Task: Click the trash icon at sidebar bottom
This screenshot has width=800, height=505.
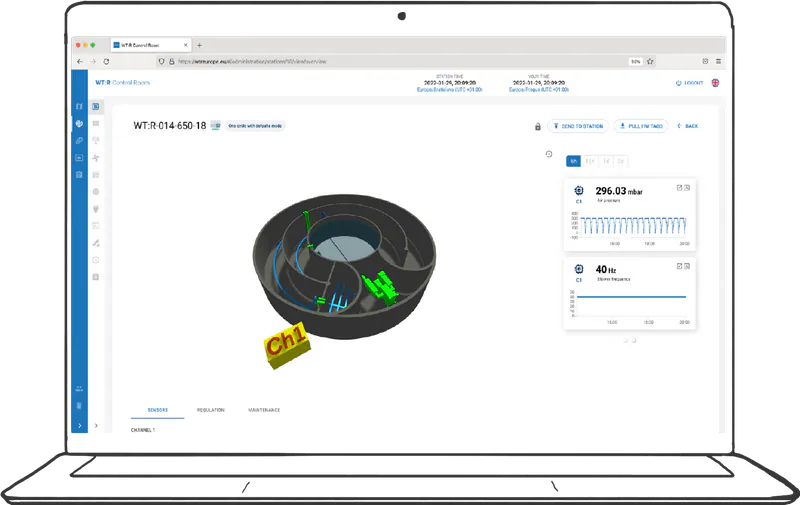Action: coord(79,405)
